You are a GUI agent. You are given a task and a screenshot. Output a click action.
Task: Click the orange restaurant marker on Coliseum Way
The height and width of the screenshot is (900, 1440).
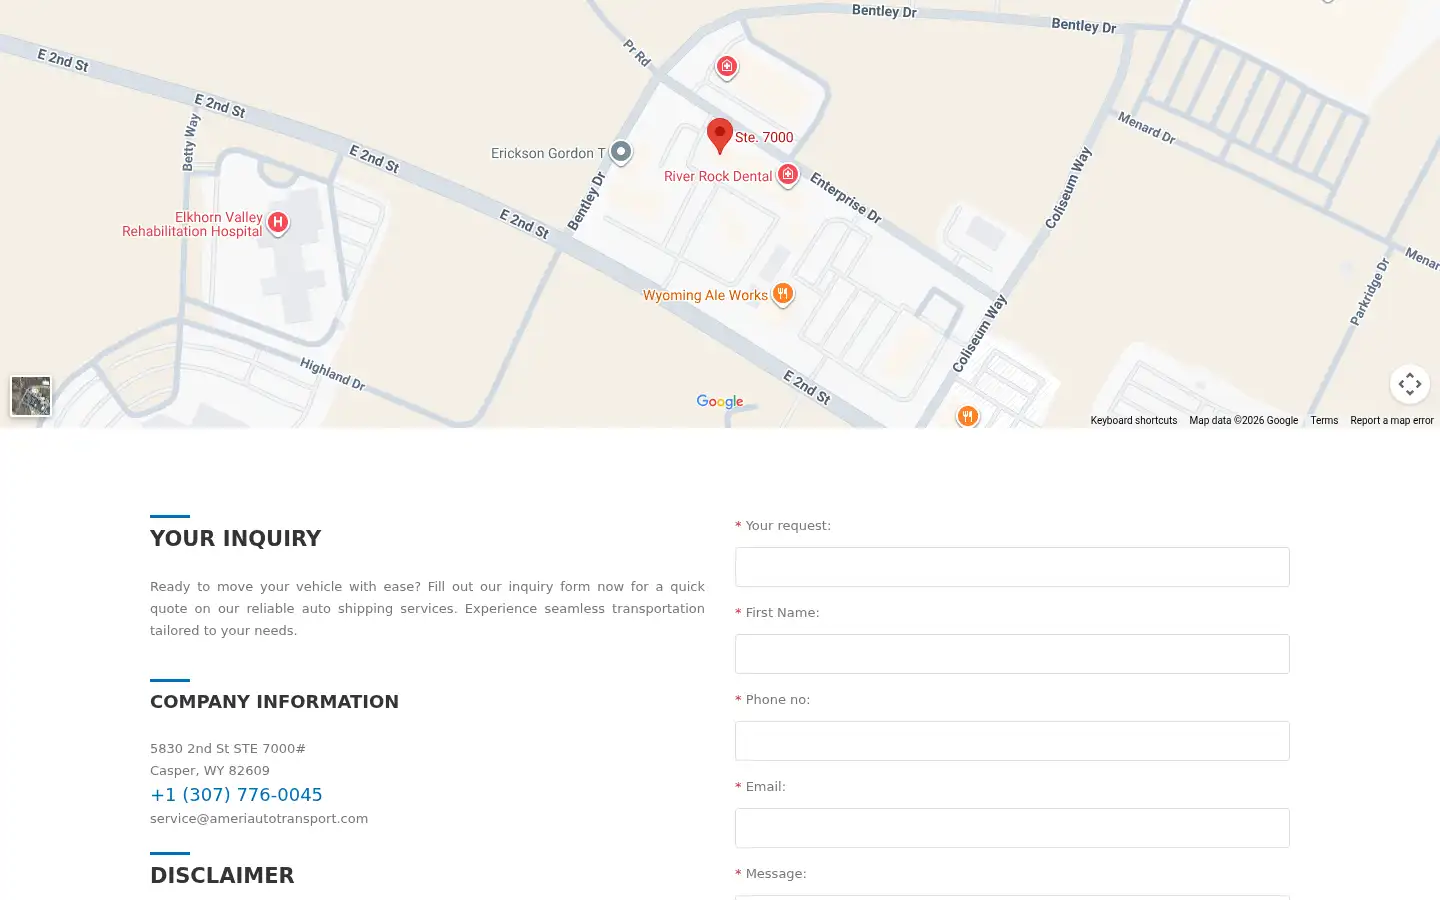pos(967,416)
